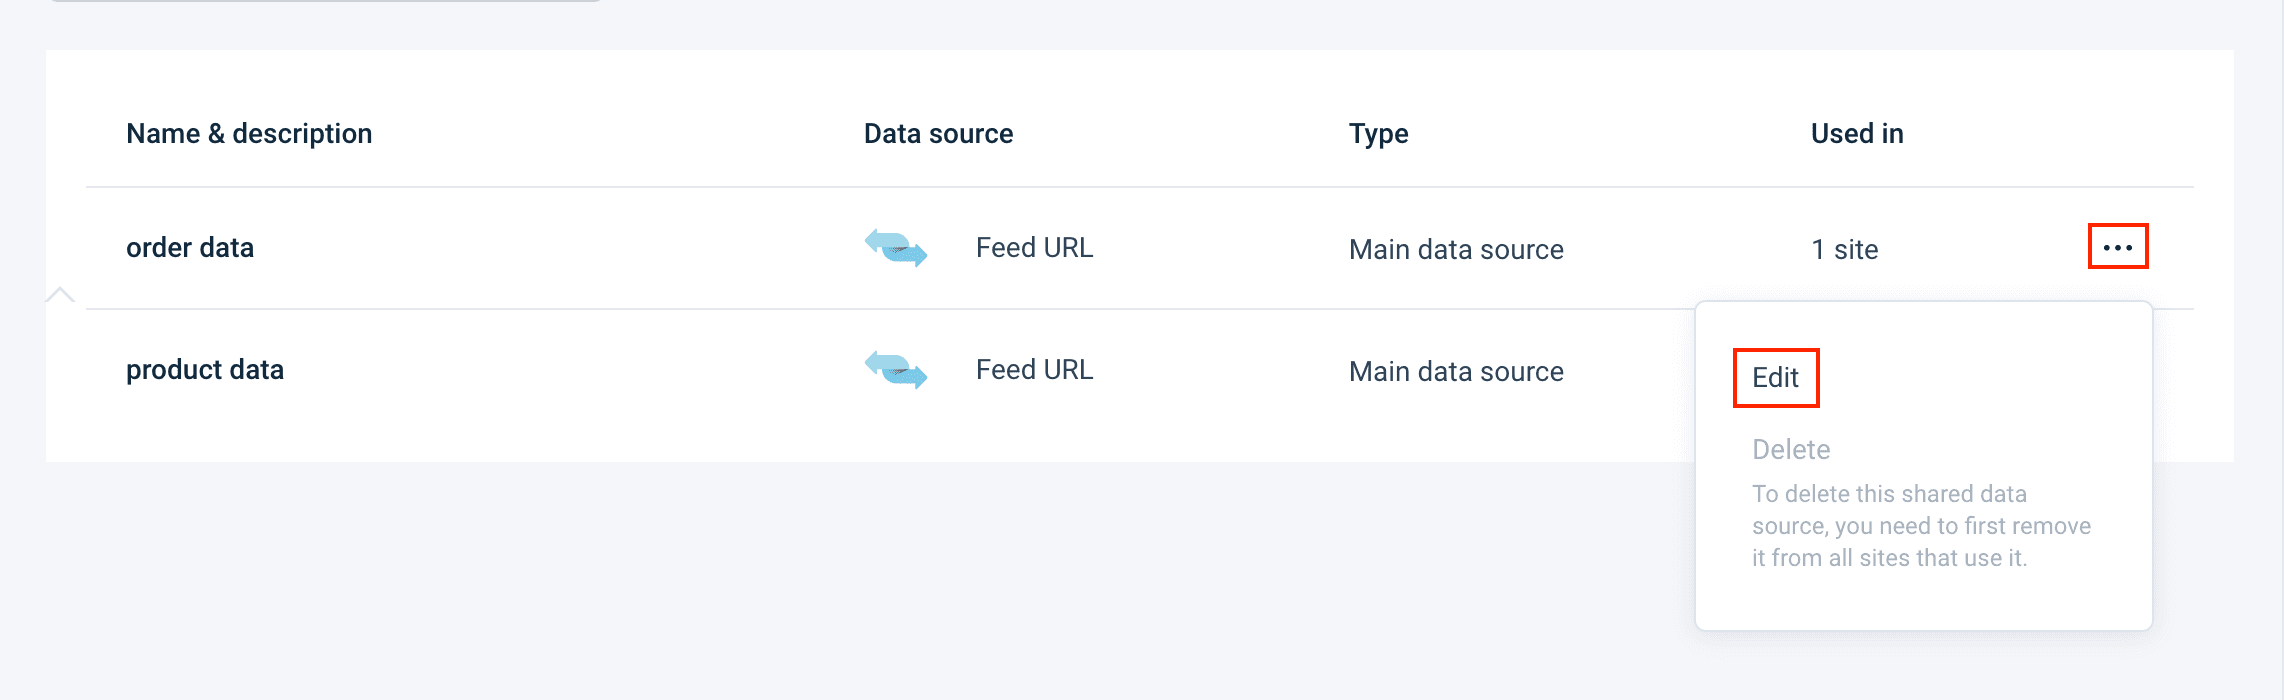
Task: Click Feed URL text in order data row
Action: [1034, 248]
